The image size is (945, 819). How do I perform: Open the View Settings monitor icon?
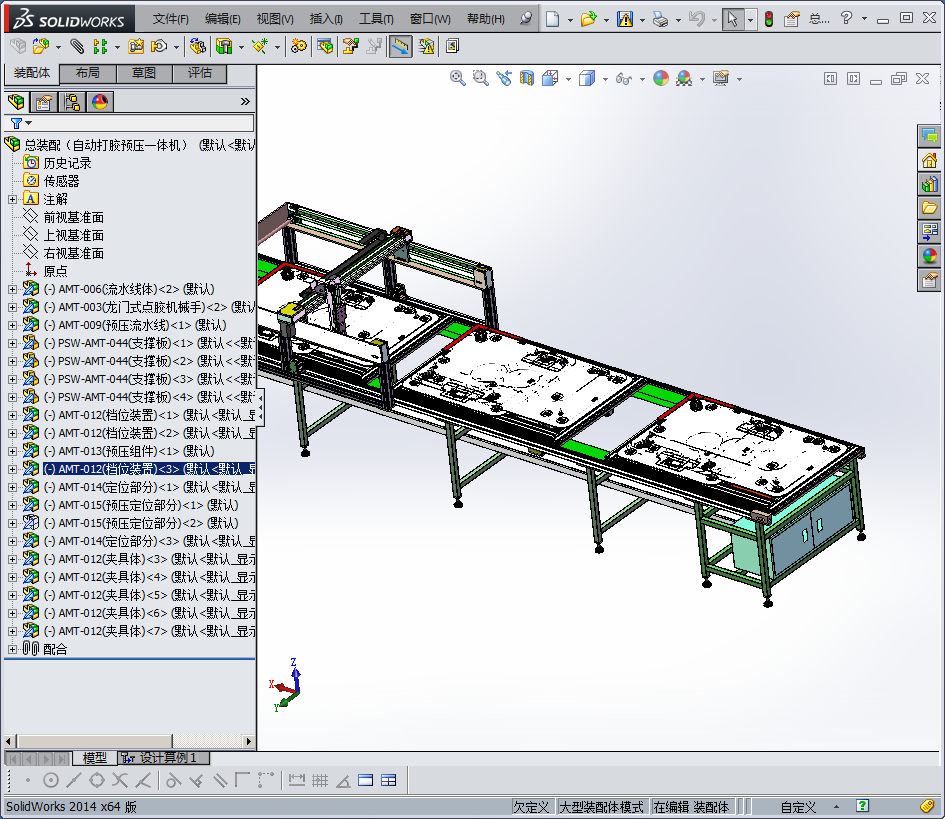[721, 78]
